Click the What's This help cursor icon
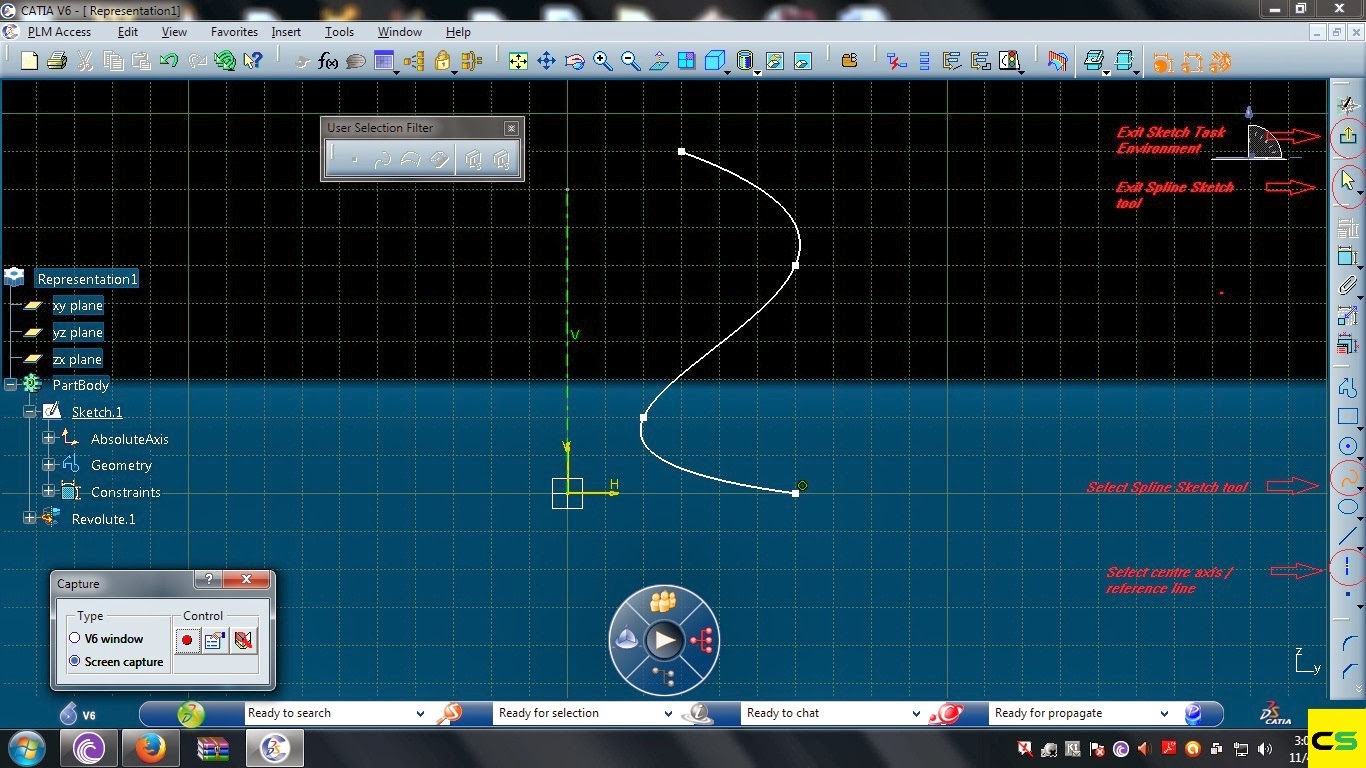 [x=253, y=62]
